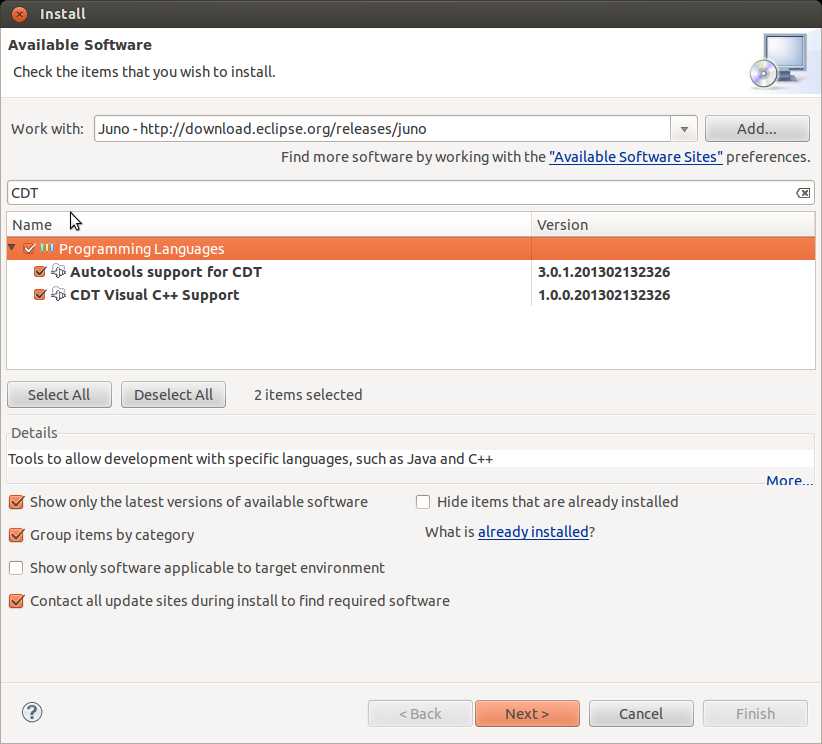Click the Add... button
822x744 pixels.
coord(757,128)
